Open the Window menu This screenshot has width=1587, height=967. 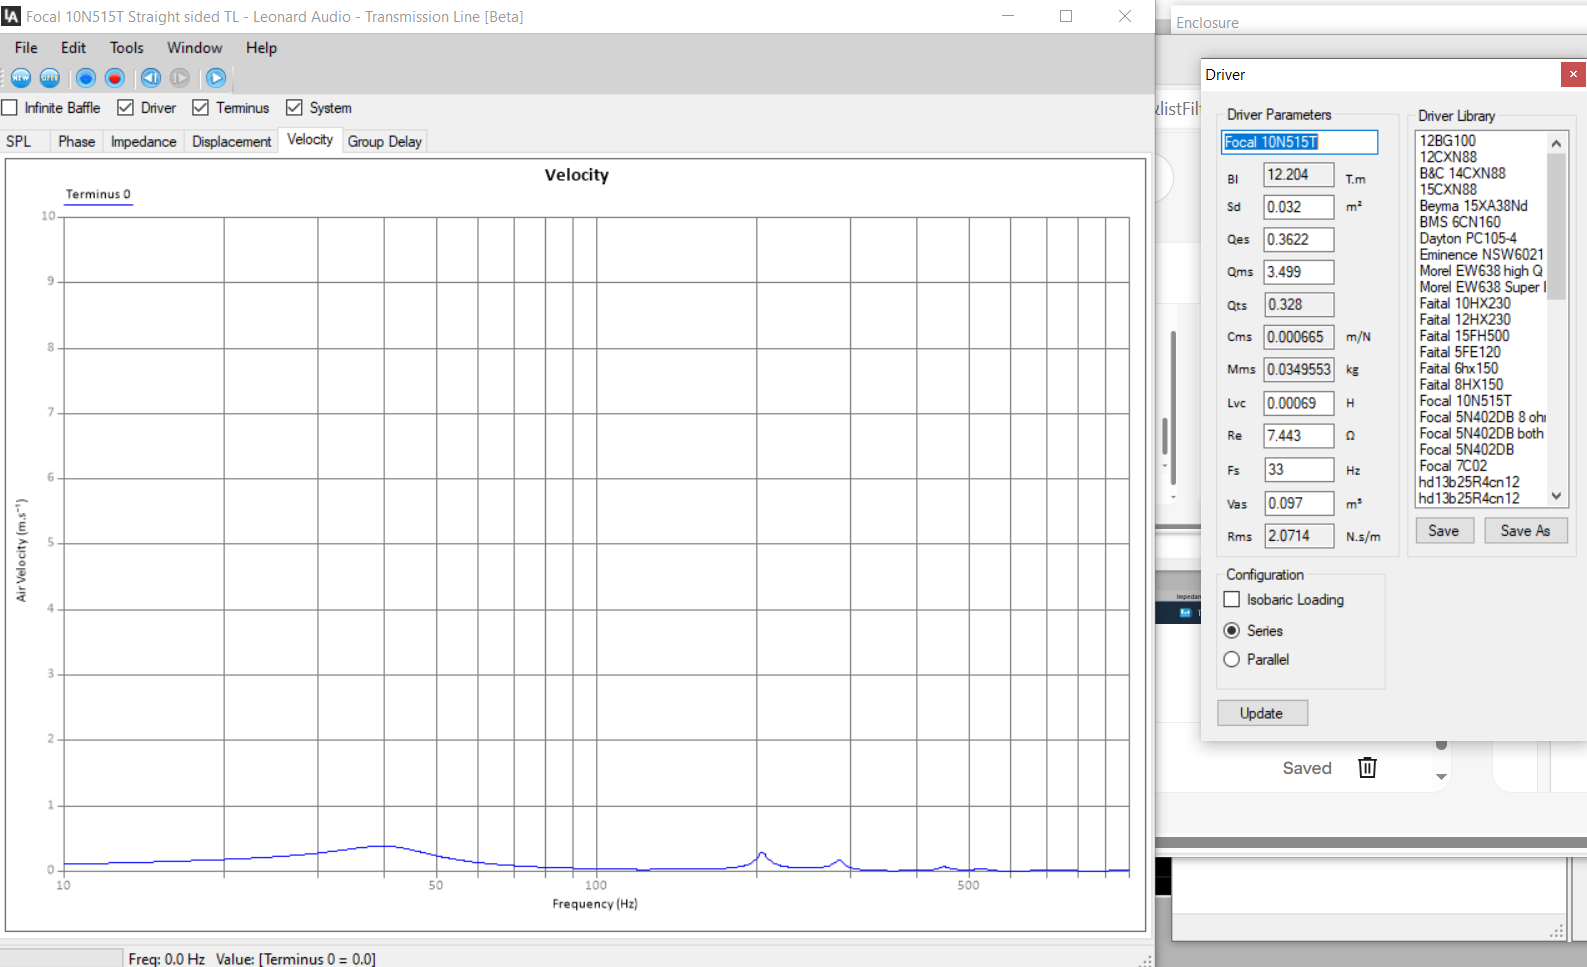point(194,48)
